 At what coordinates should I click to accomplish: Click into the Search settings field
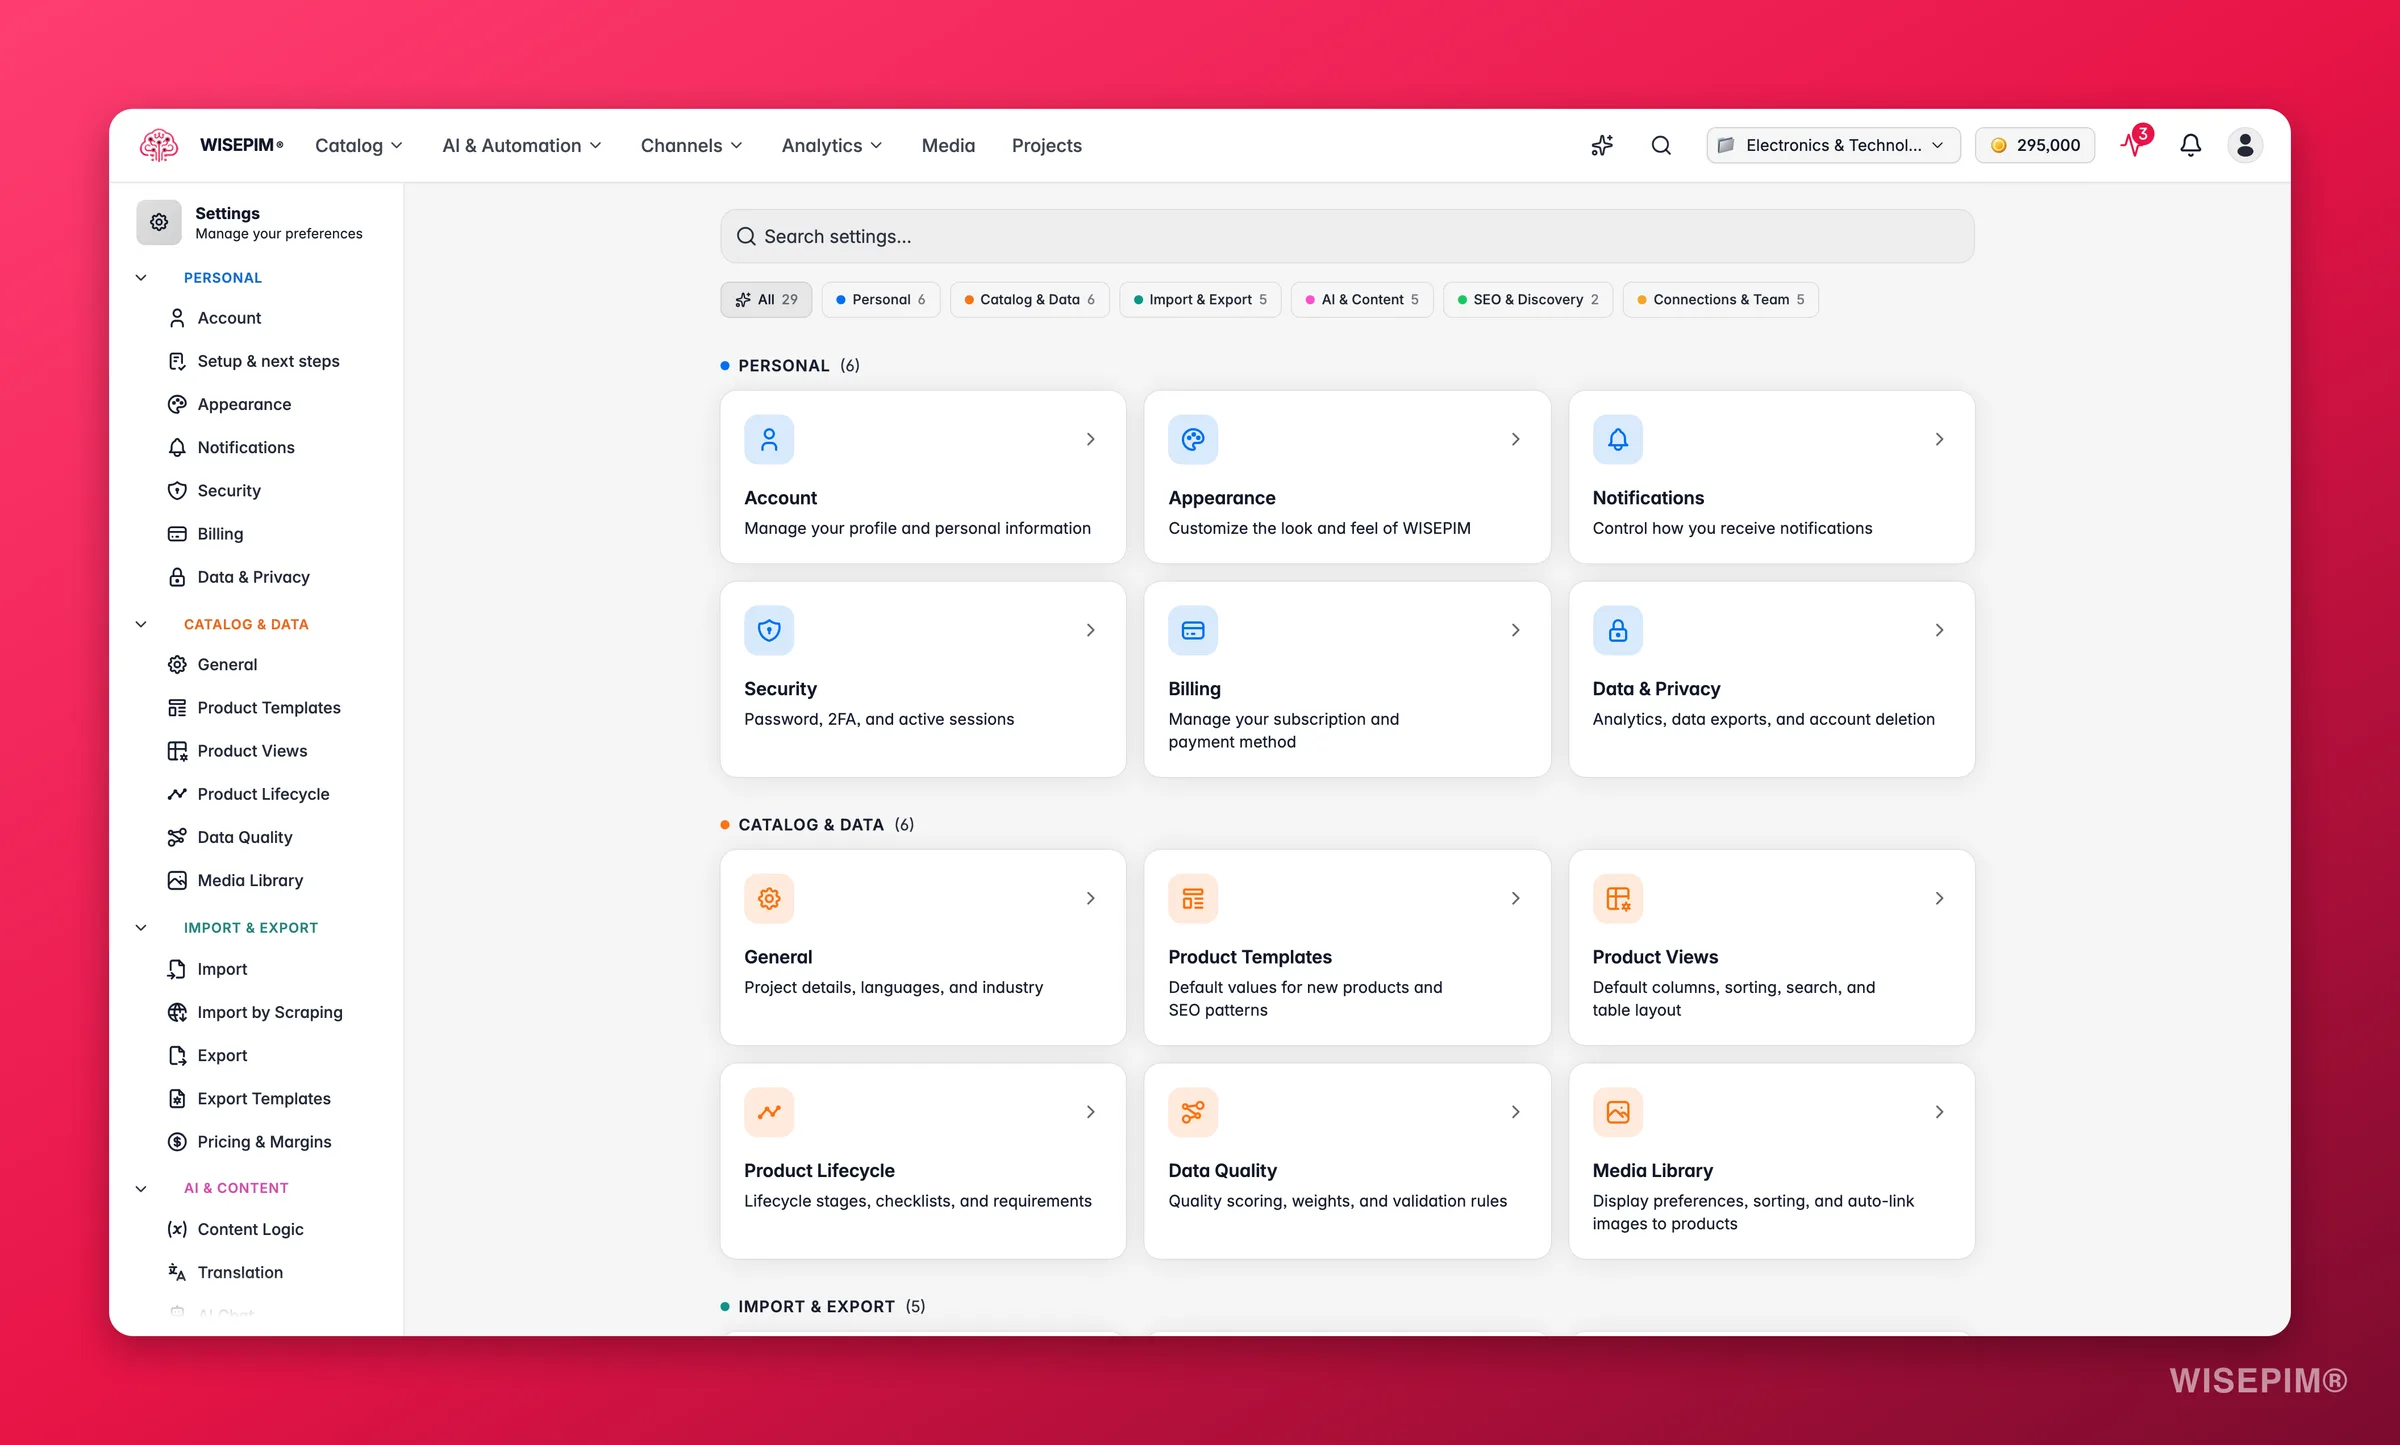[1347, 236]
